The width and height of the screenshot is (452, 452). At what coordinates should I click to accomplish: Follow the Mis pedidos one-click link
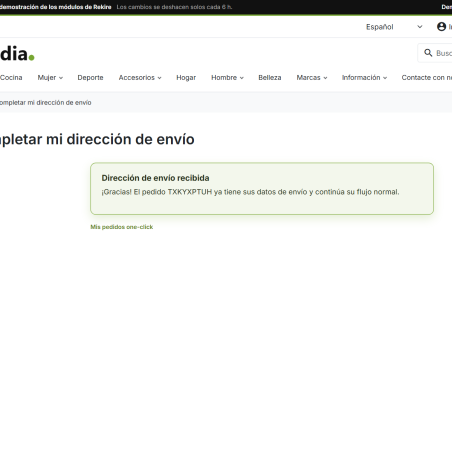tap(122, 227)
